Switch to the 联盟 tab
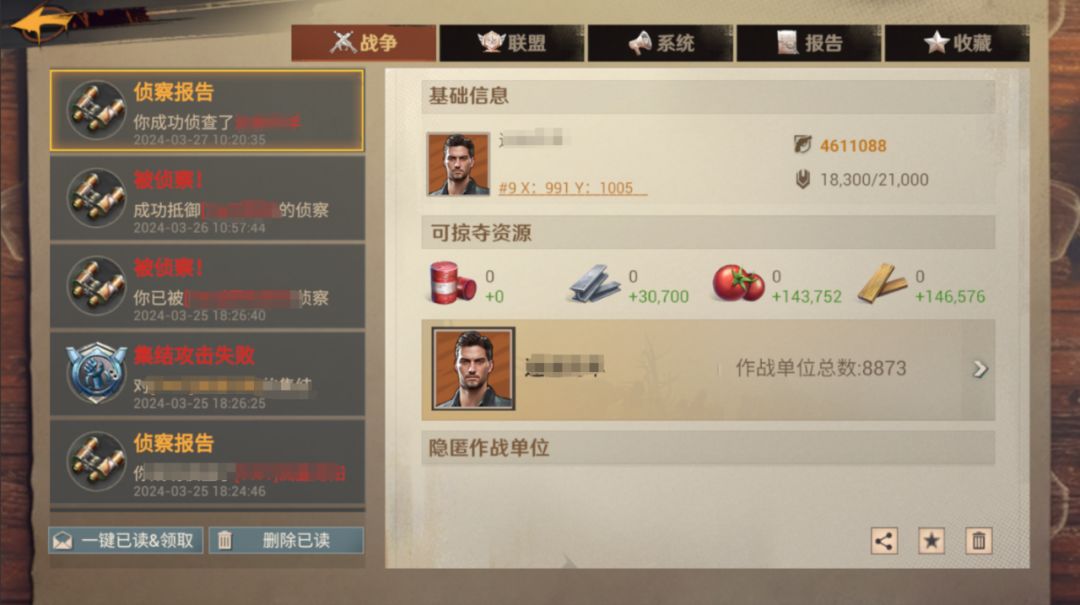This screenshot has height=605, width=1080. pos(512,43)
